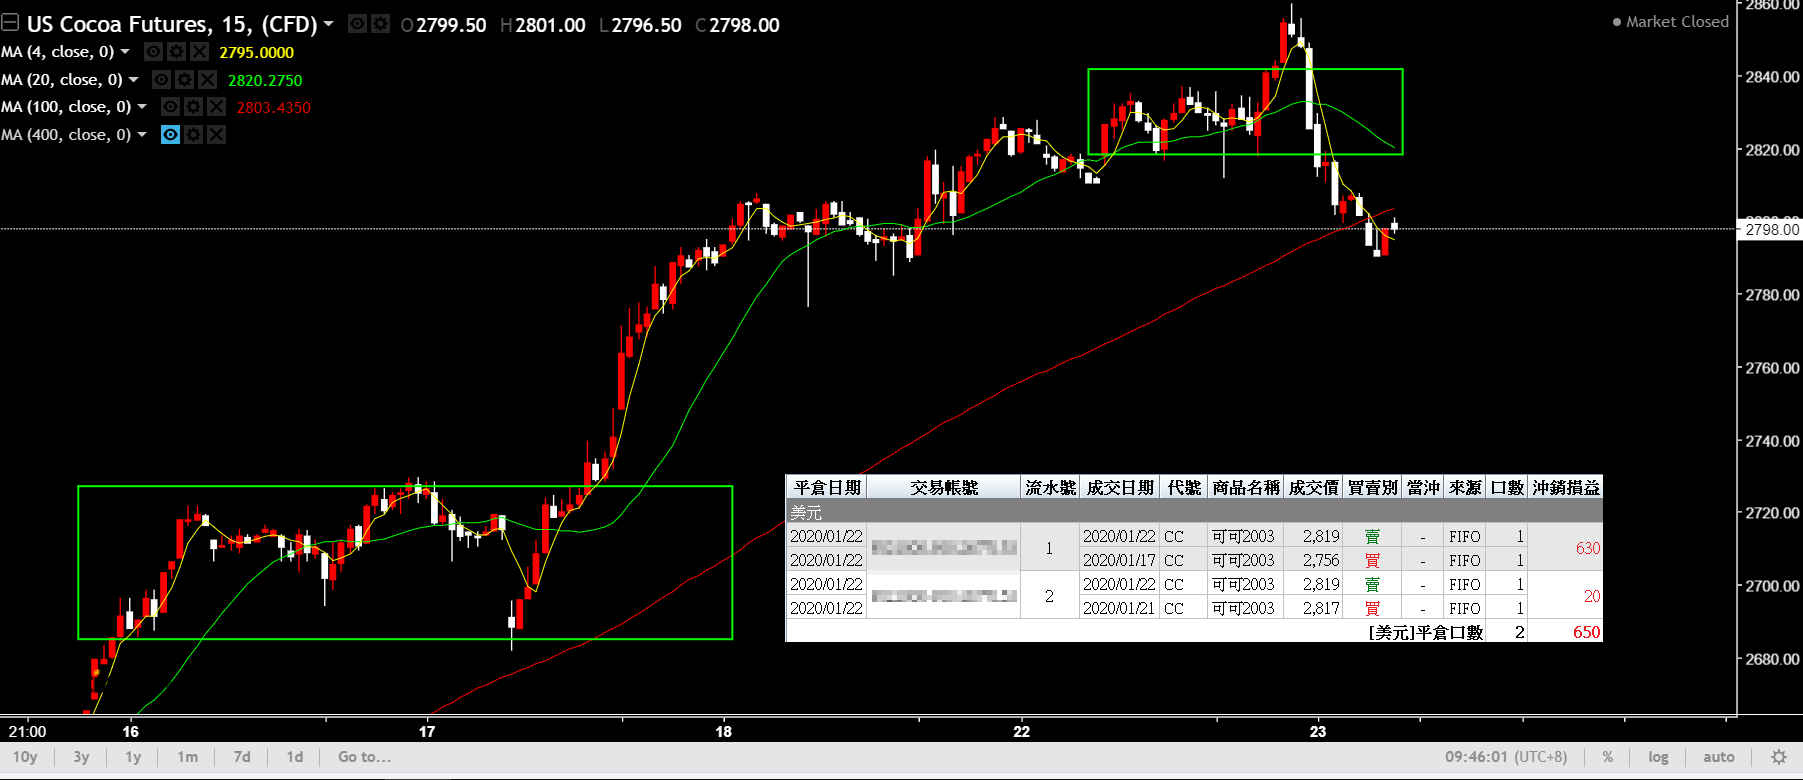Image resolution: width=1803 pixels, height=780 pixels.
Task: Click total profit 650 in summary row
Action: [1586, 632]
